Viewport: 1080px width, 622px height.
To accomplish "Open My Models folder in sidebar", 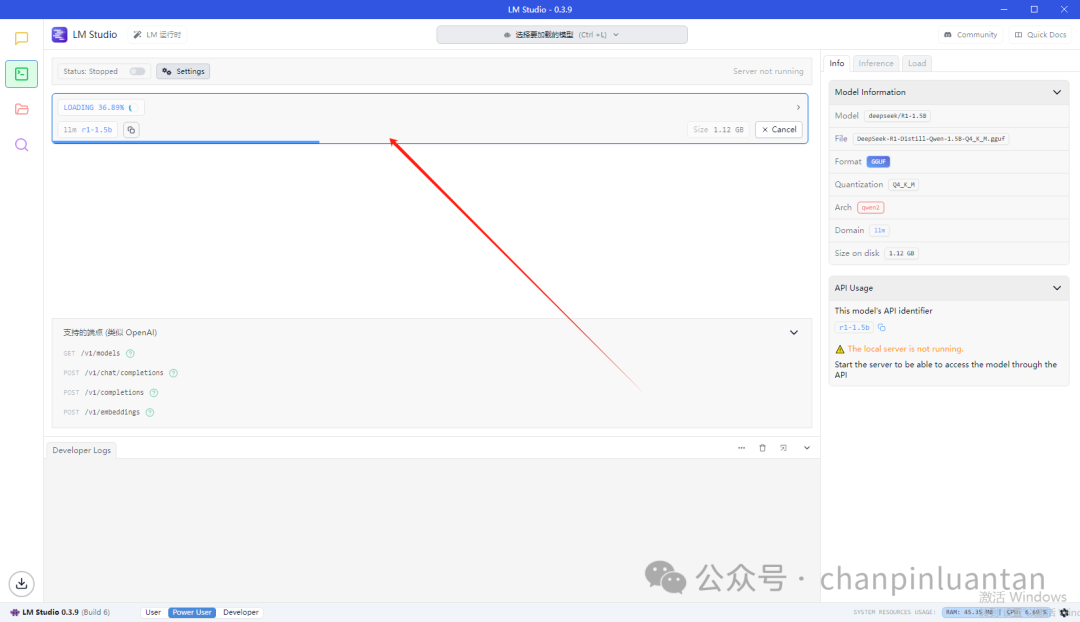I will coord(21,110).
